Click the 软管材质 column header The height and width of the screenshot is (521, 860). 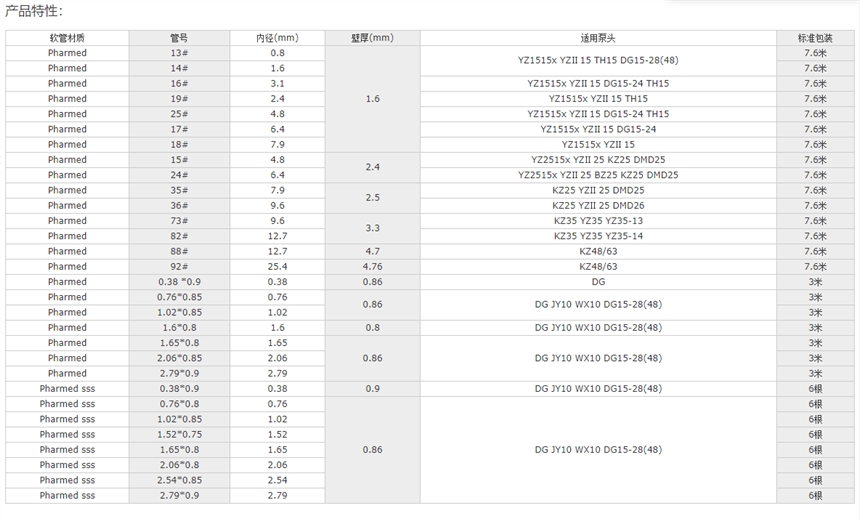click(x=67, y=37)
